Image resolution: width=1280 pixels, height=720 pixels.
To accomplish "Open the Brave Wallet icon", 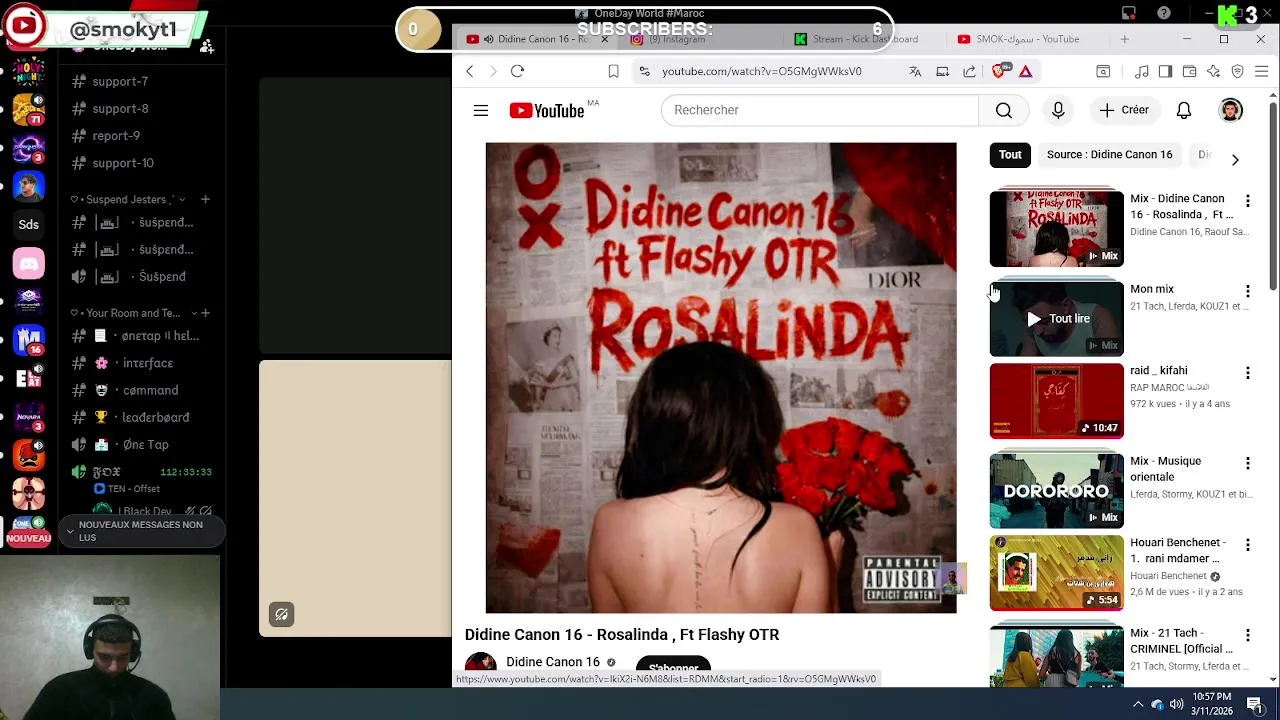I will pyautogui.click(x=1190, y=71).
